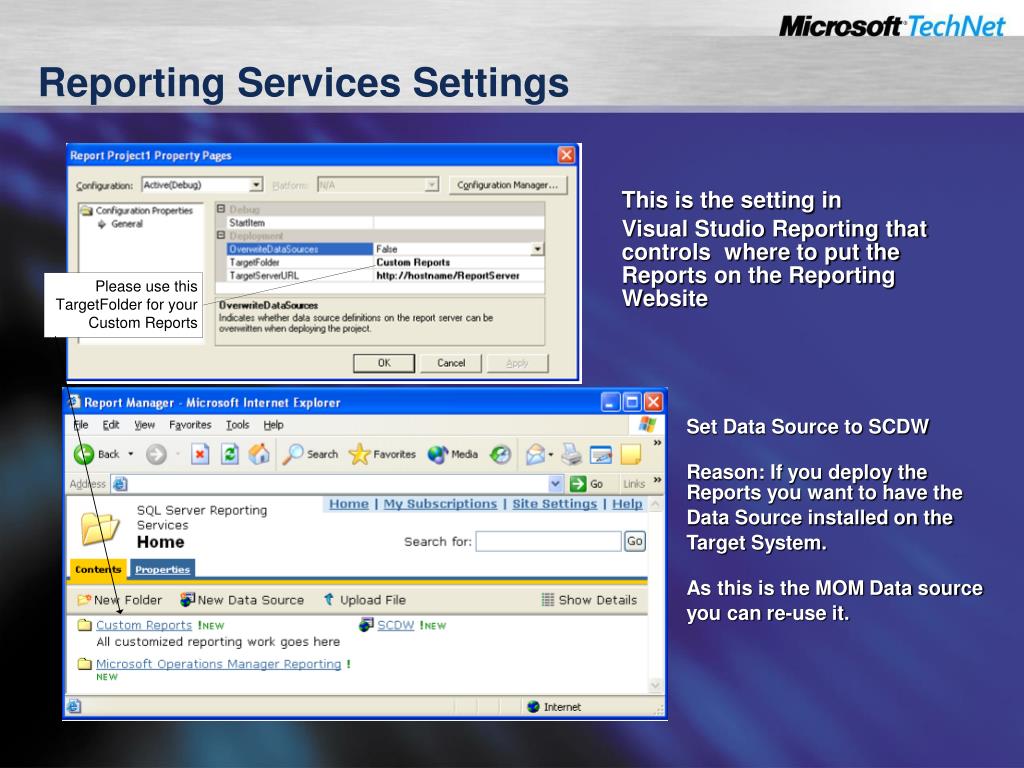1024x768 pixels.
Task: Click New Folder in Report Manager toolbar
Action: (x=120, y=600)
